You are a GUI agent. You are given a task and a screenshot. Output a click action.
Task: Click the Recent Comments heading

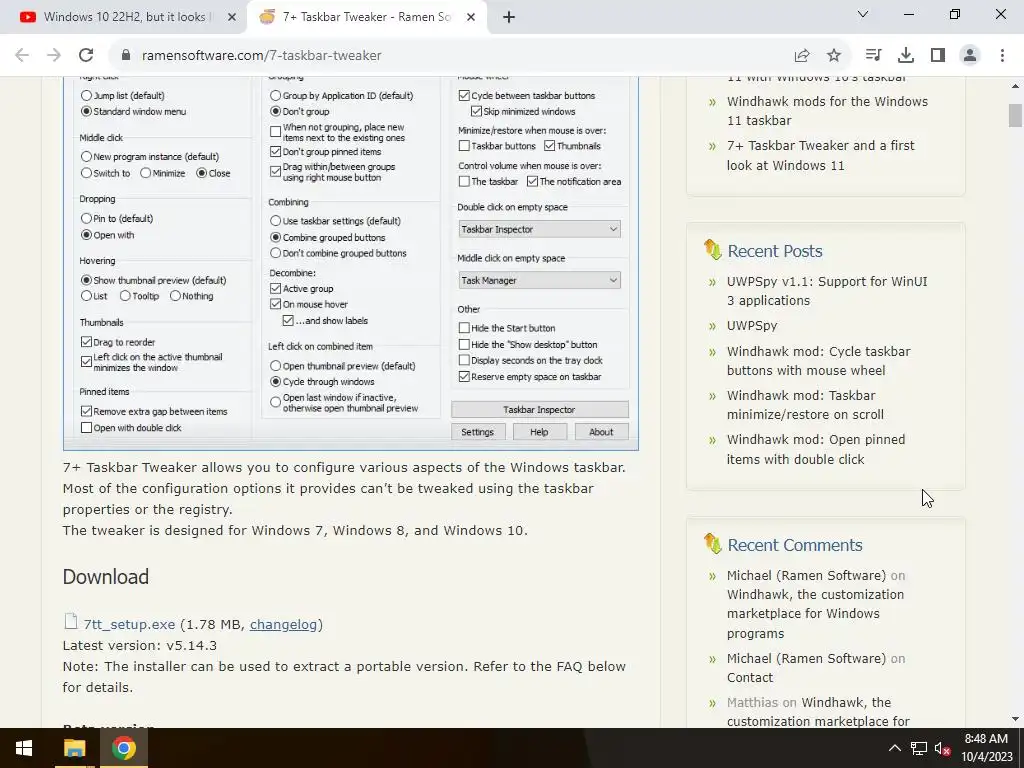pos(795,545)
